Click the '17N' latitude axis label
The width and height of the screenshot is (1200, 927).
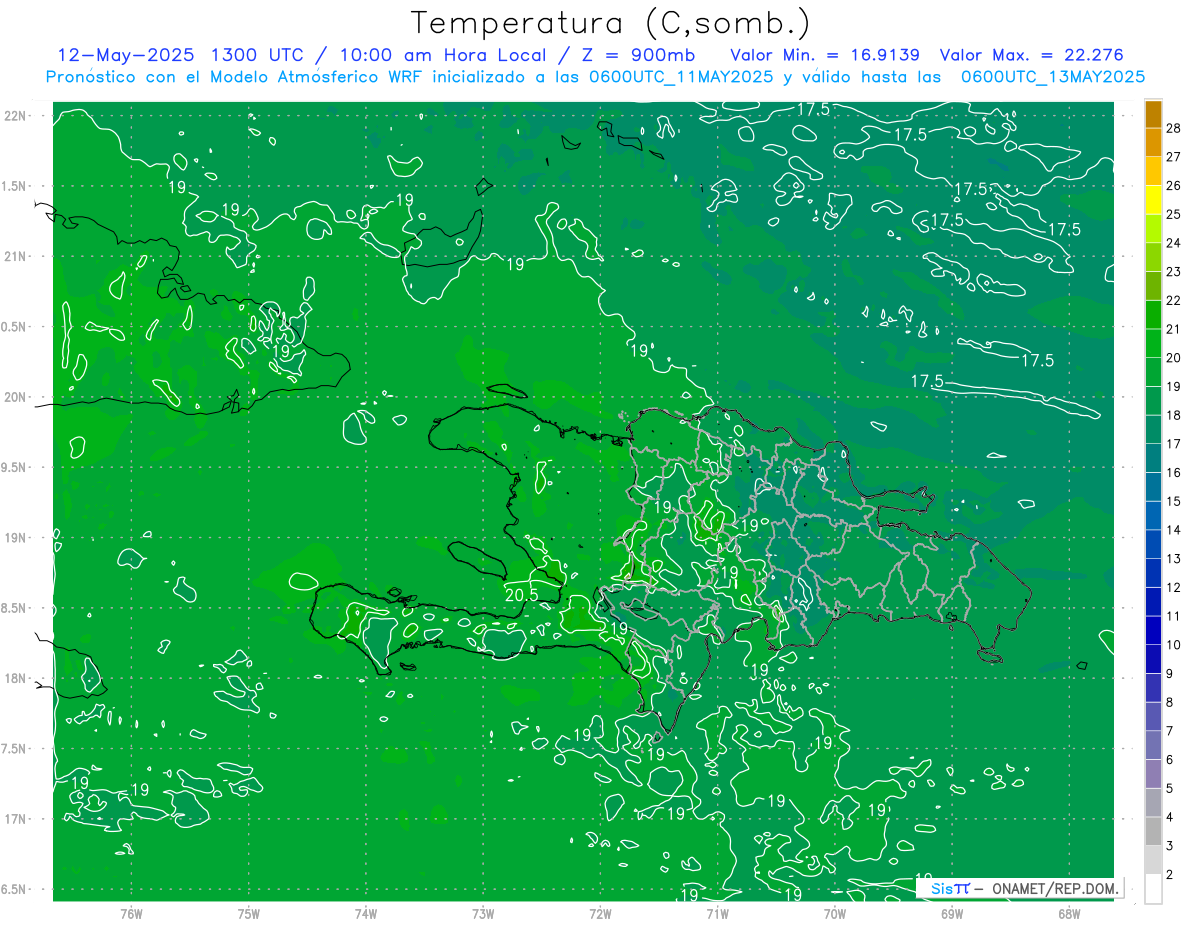click(x=15, y=819)
